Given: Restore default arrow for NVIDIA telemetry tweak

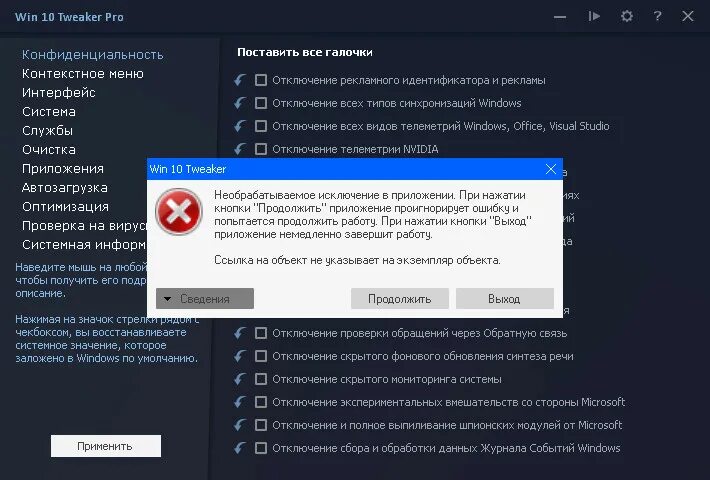Looking at the screenshot, I should tap(240, 149).
